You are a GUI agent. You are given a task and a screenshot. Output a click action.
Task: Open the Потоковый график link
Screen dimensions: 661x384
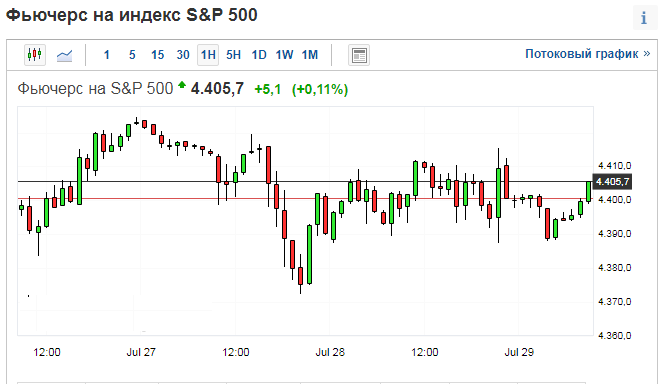coord(587,54)
